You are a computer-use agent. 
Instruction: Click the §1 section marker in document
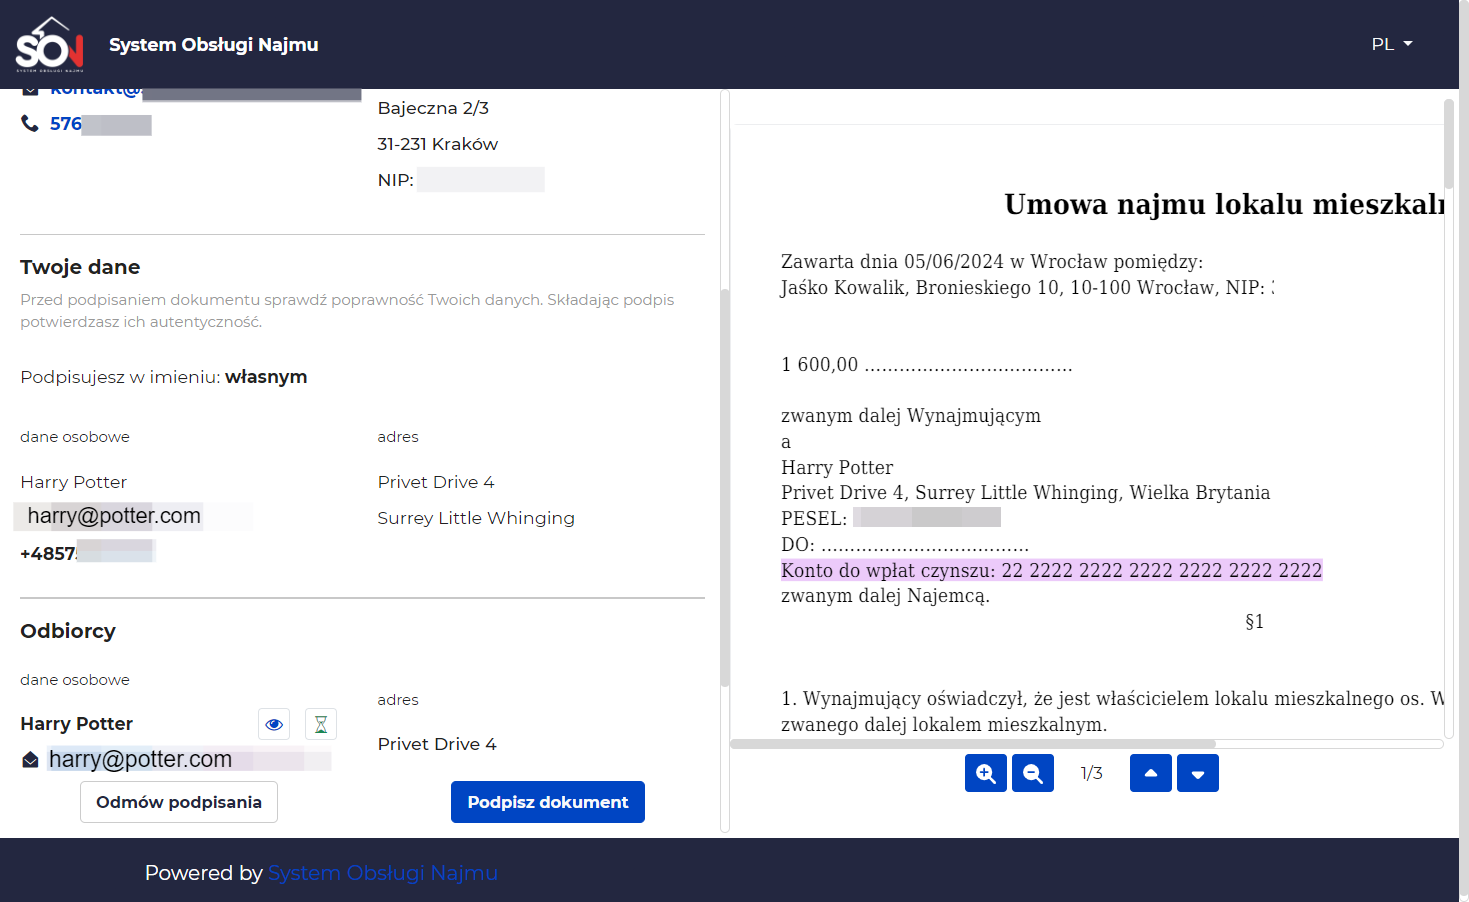1255,622
